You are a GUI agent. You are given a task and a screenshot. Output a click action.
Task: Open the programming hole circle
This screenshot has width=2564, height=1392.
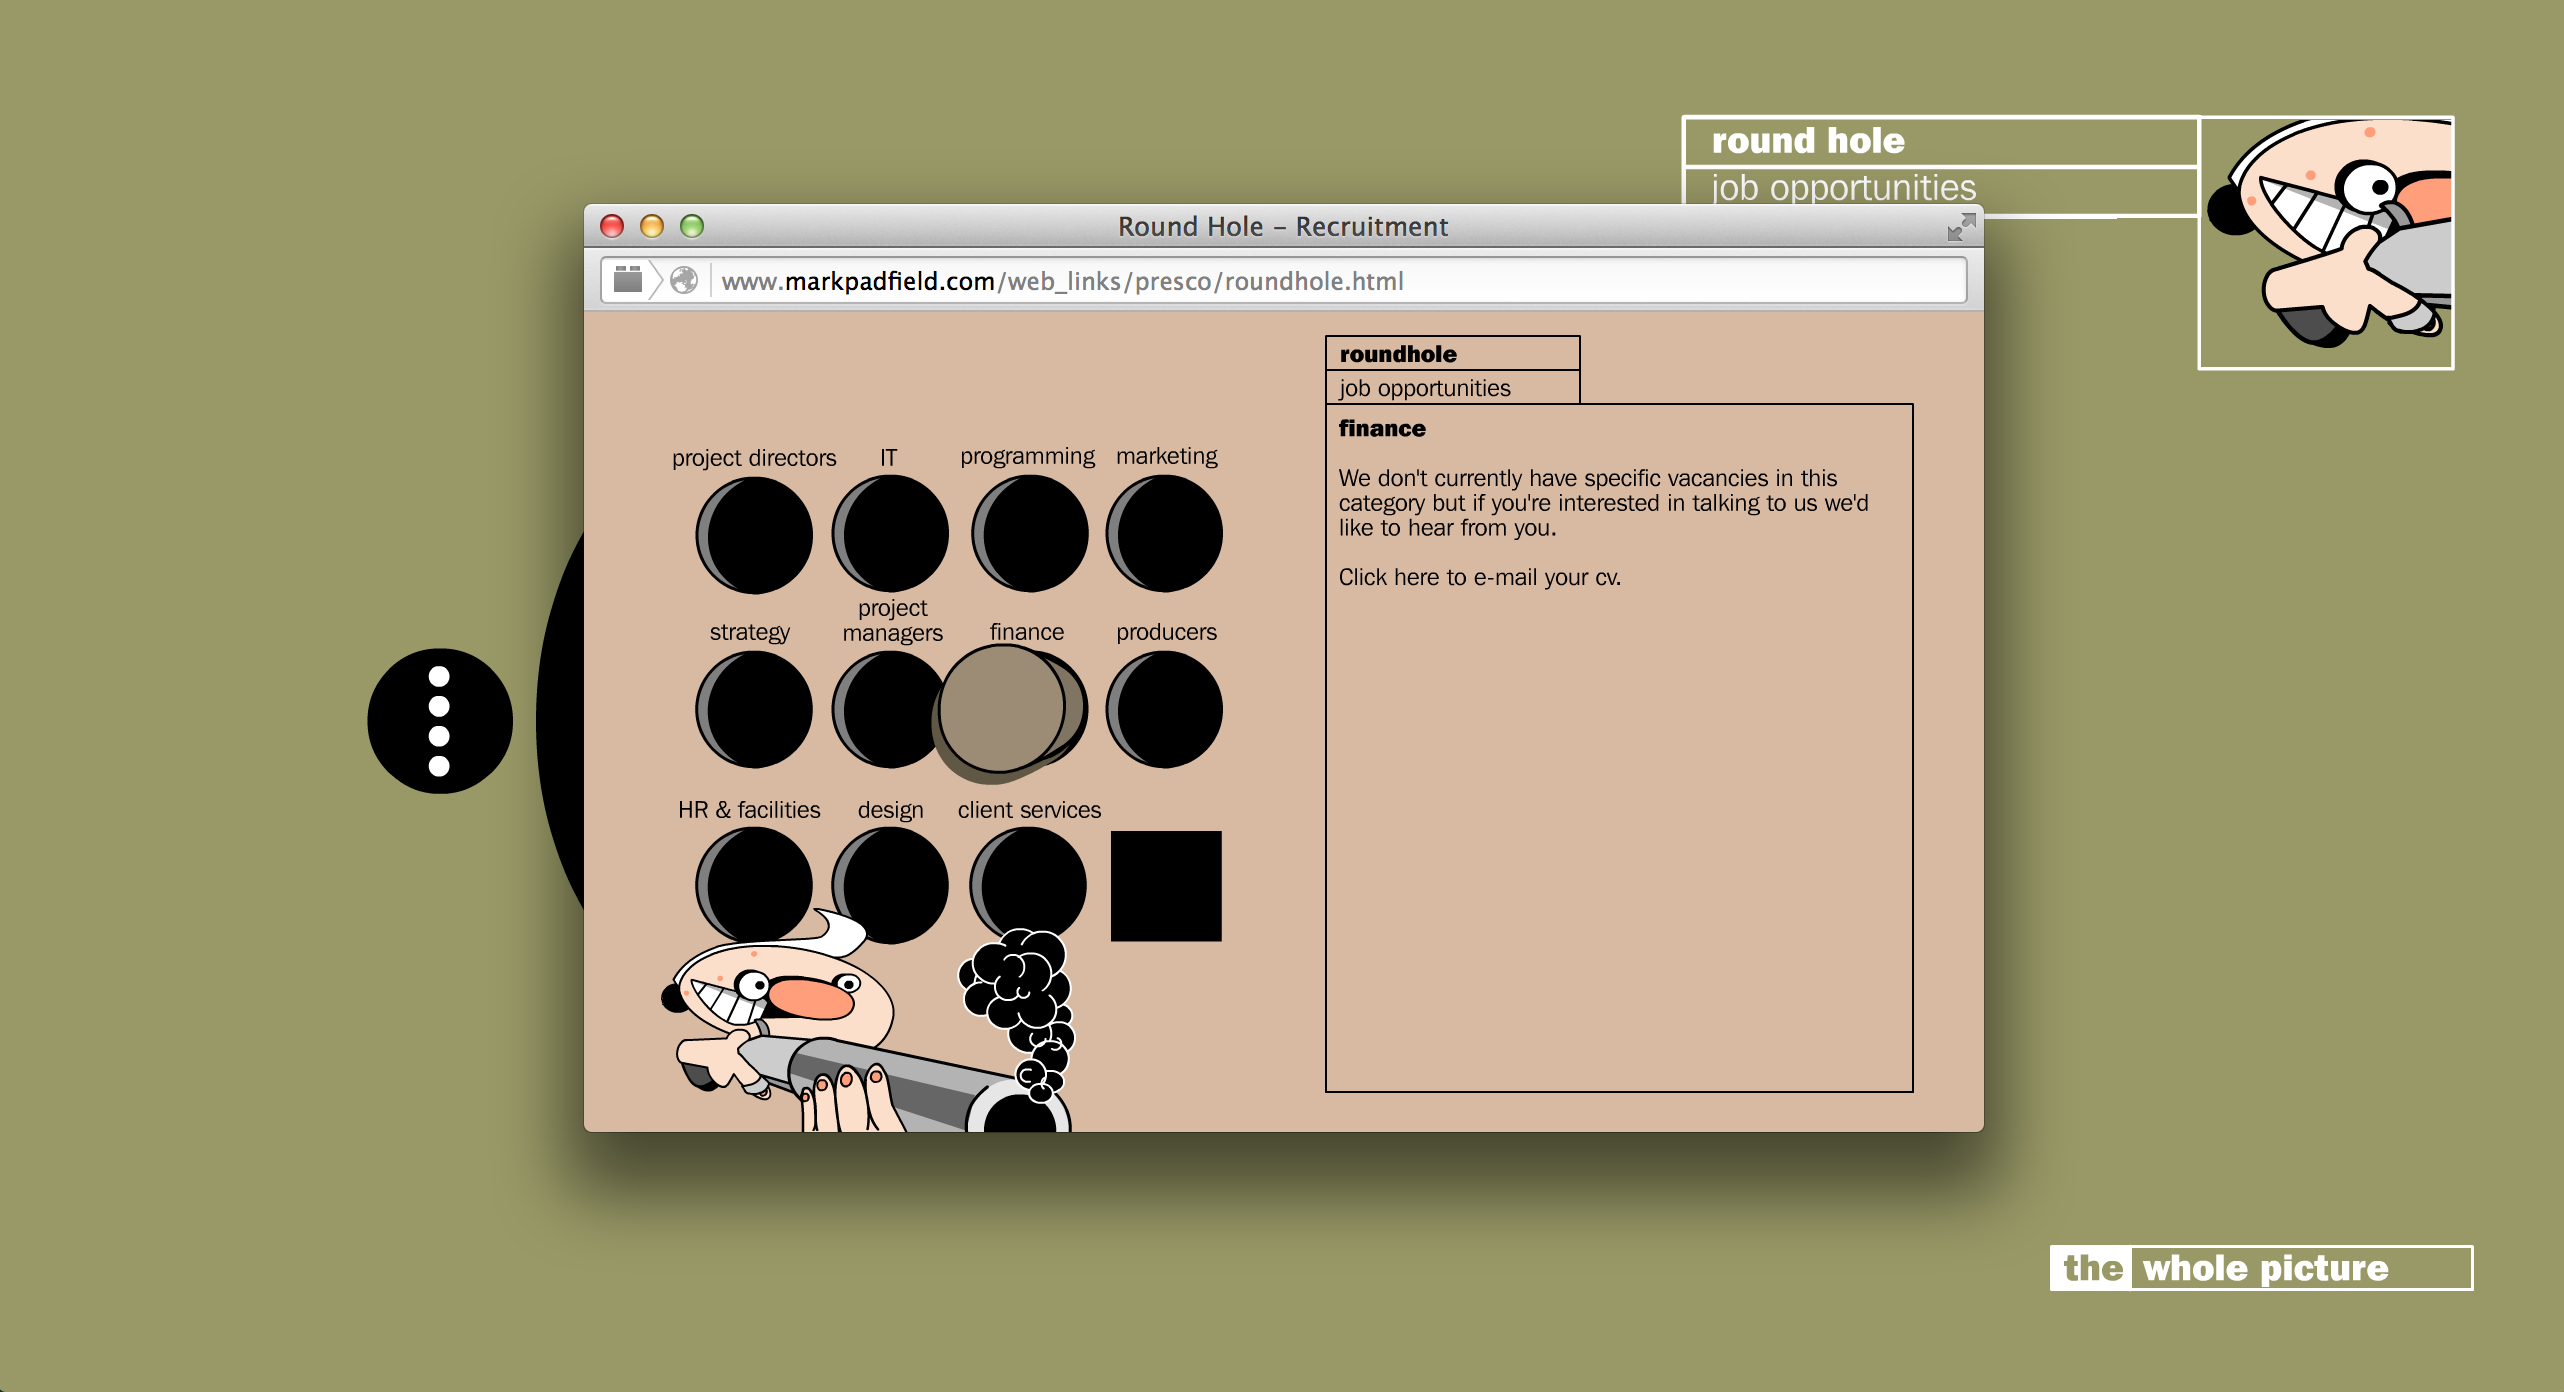(x=1030, y=533)
